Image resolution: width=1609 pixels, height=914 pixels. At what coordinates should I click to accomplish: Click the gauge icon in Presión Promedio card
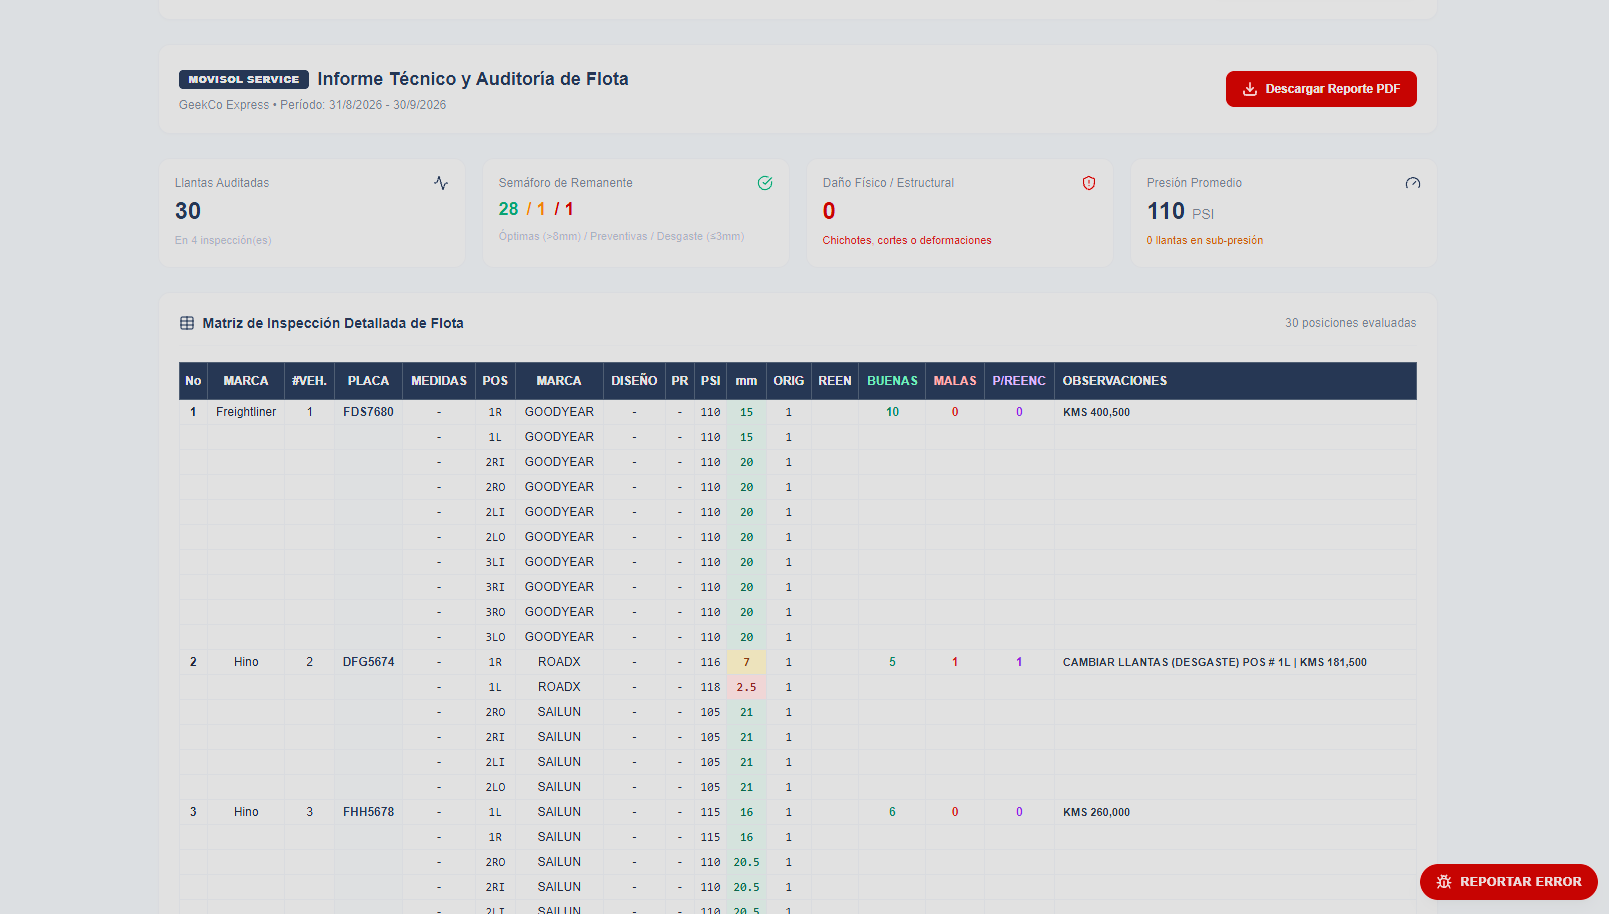pos(1413,183)
